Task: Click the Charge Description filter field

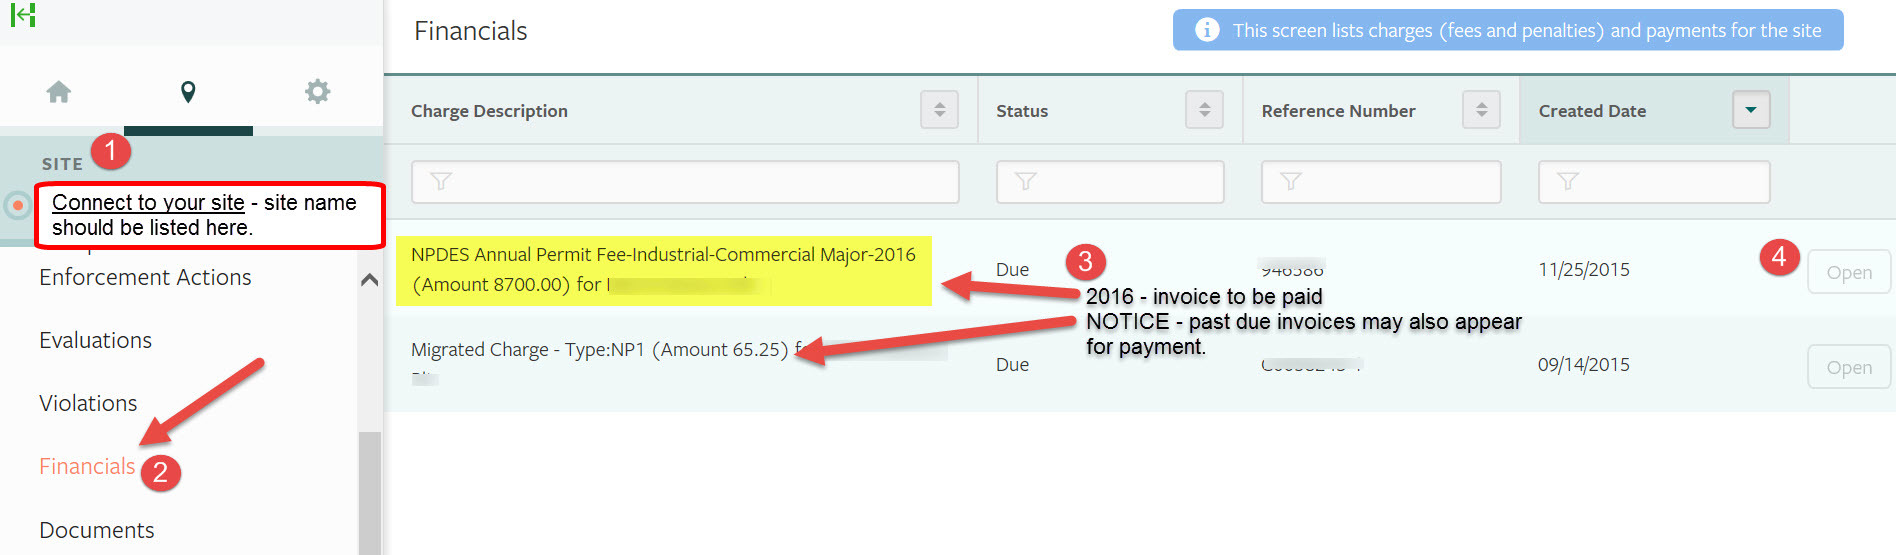Action: coord(685,182)
